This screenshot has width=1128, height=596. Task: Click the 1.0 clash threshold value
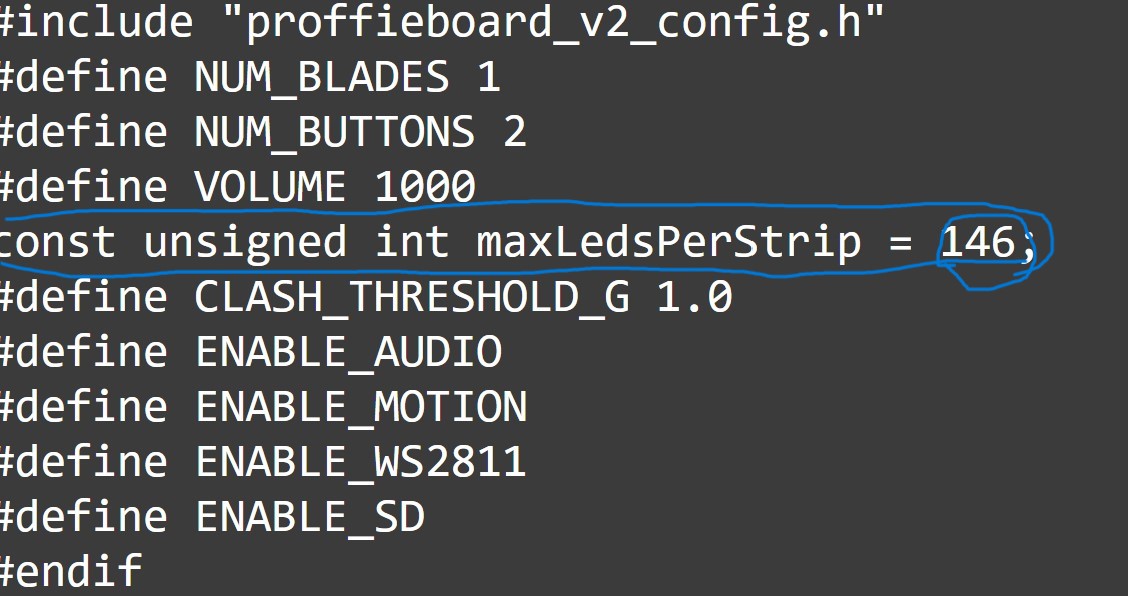[x=694, y=297]
